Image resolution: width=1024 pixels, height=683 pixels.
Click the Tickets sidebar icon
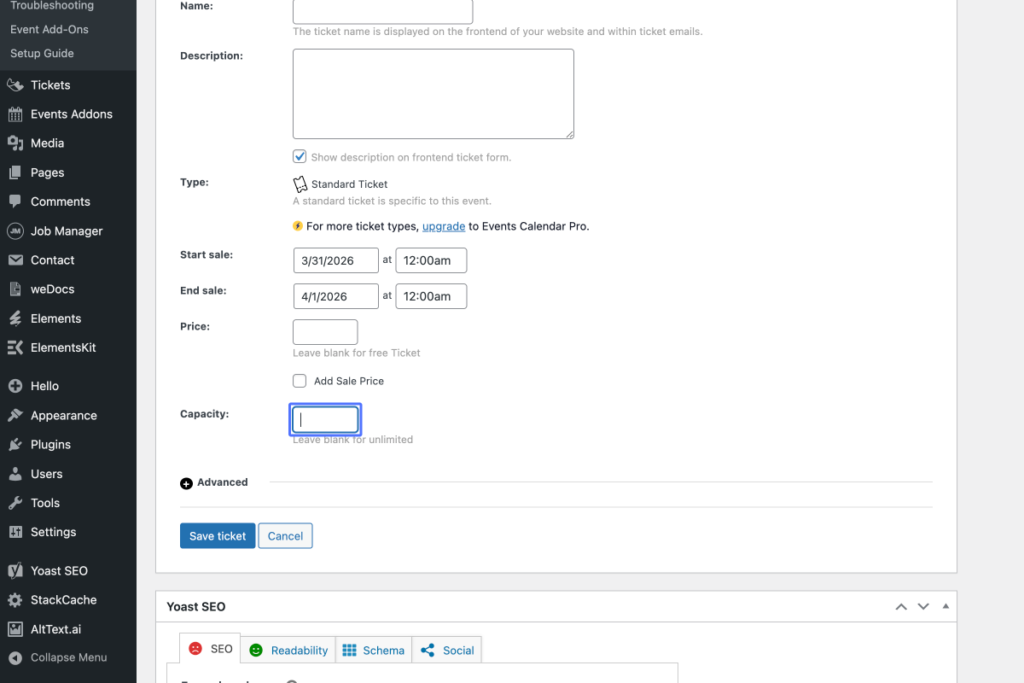(15, 85)
